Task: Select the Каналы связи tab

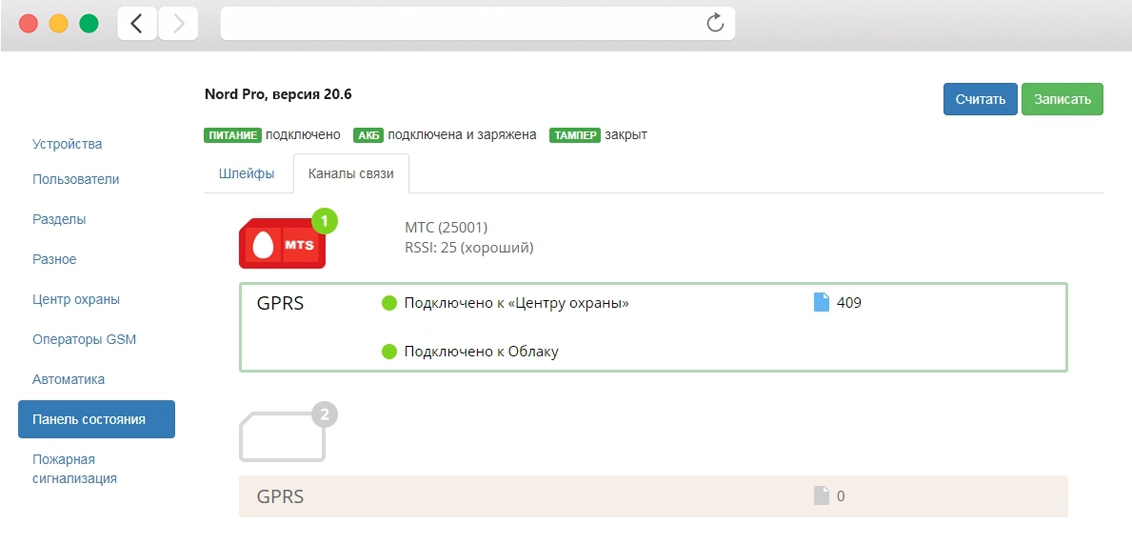Action: 351,173
